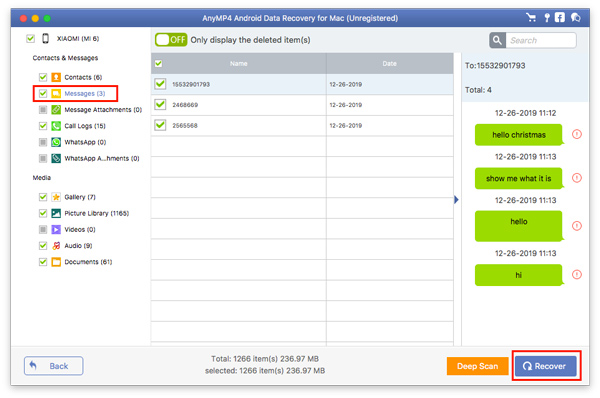Viewport: 600px width, 398px height.
Task: Click warning icon beside 'show me what it is'
Action: (x=577, y=178)
